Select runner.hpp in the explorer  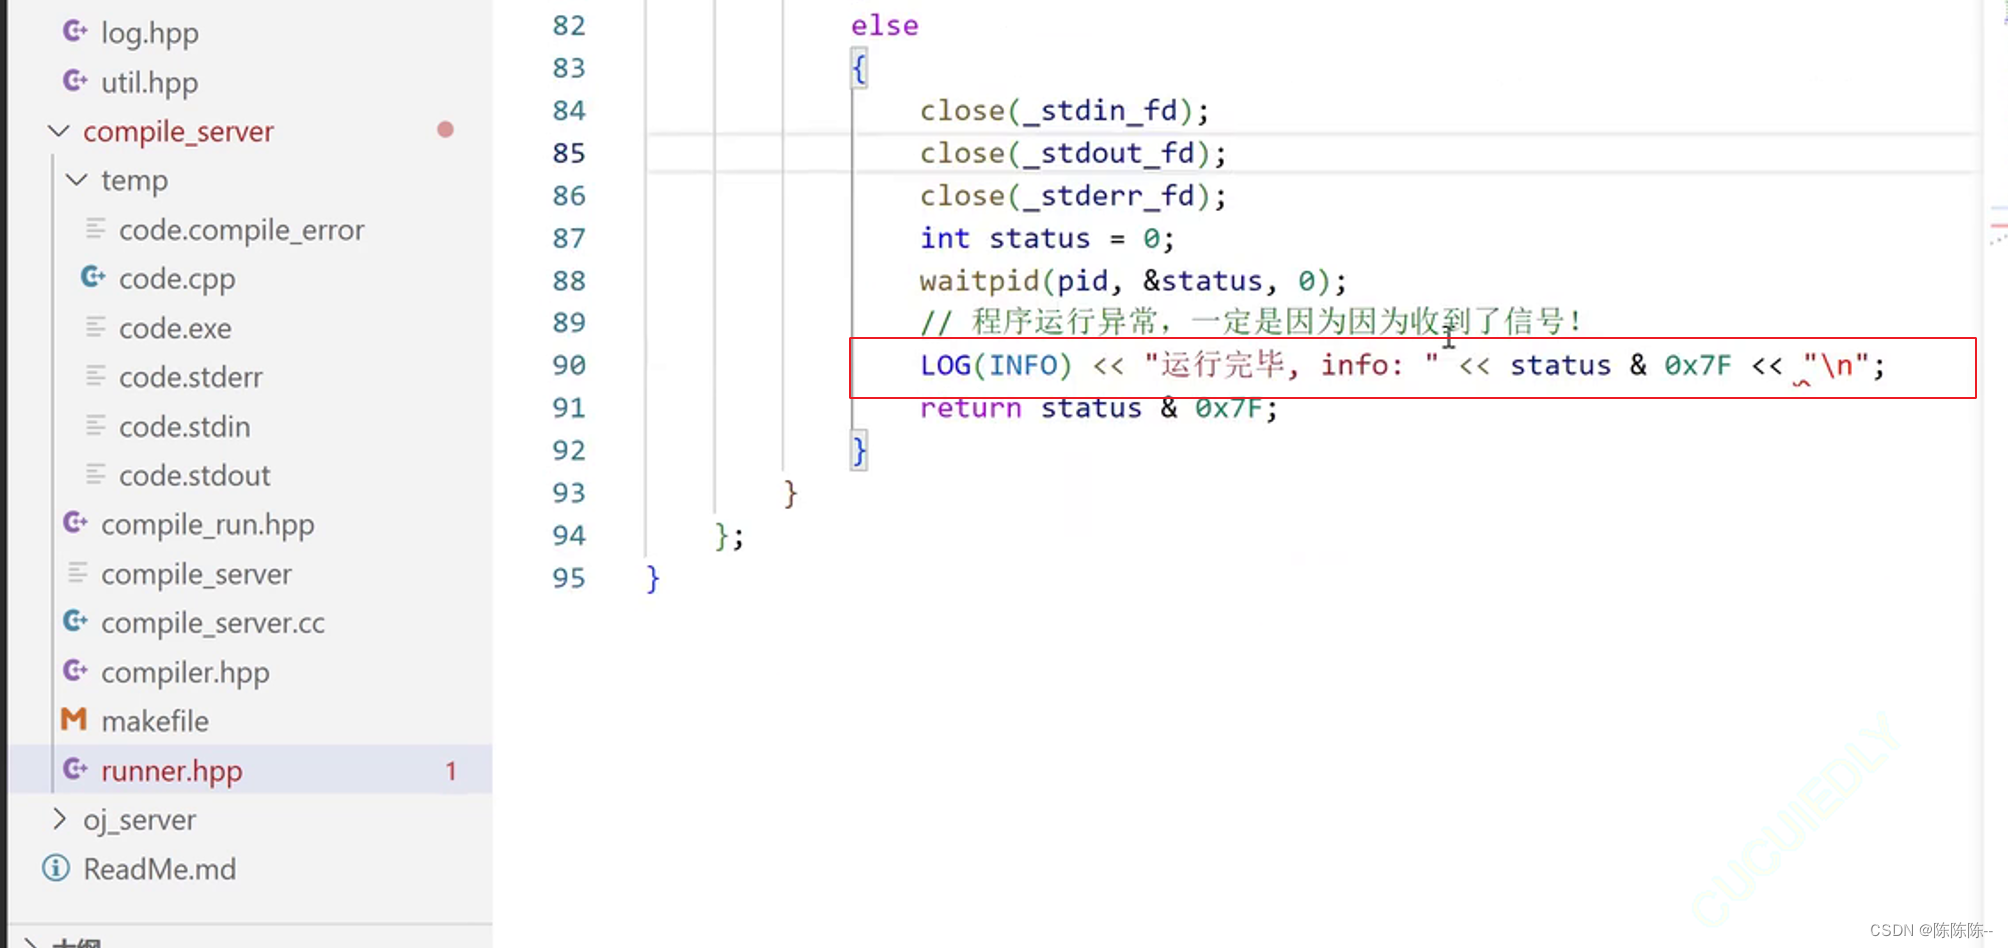pyautogui.click(x=172, y=770)
